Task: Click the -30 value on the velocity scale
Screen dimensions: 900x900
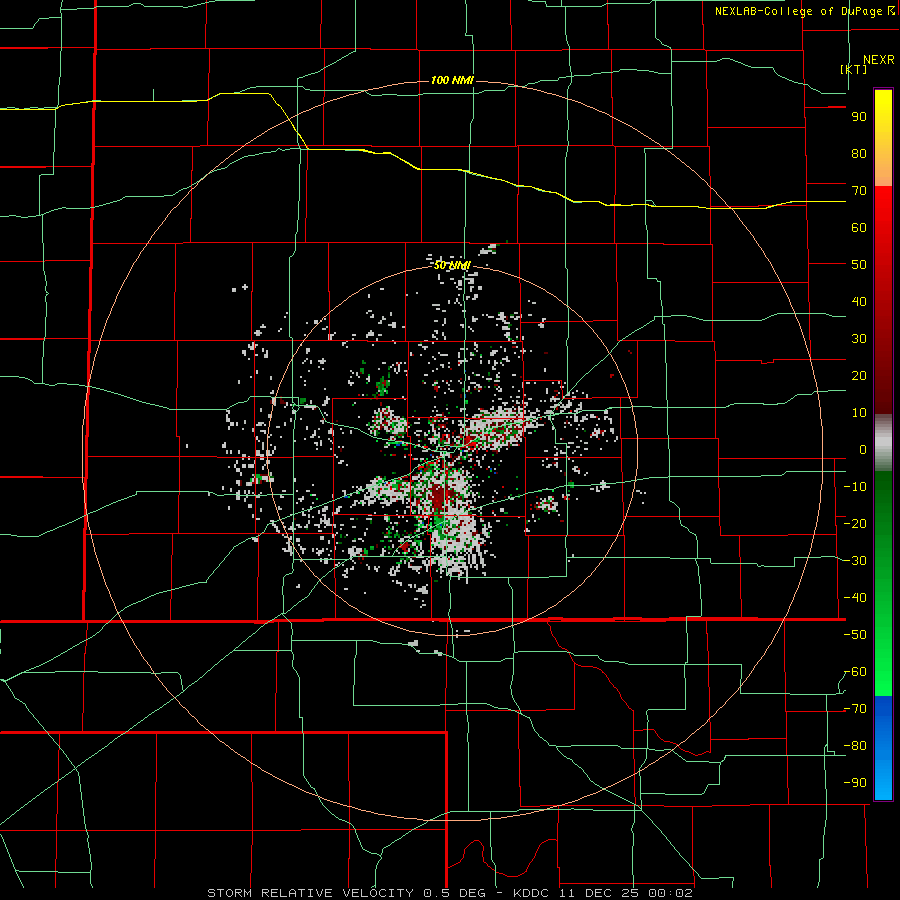Action: pyautogui.click(x=855, y=561)
